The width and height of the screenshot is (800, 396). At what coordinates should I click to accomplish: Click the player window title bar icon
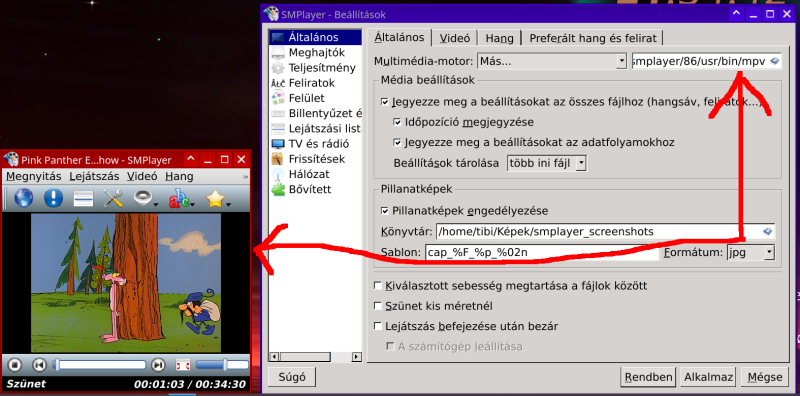point(11,160)
